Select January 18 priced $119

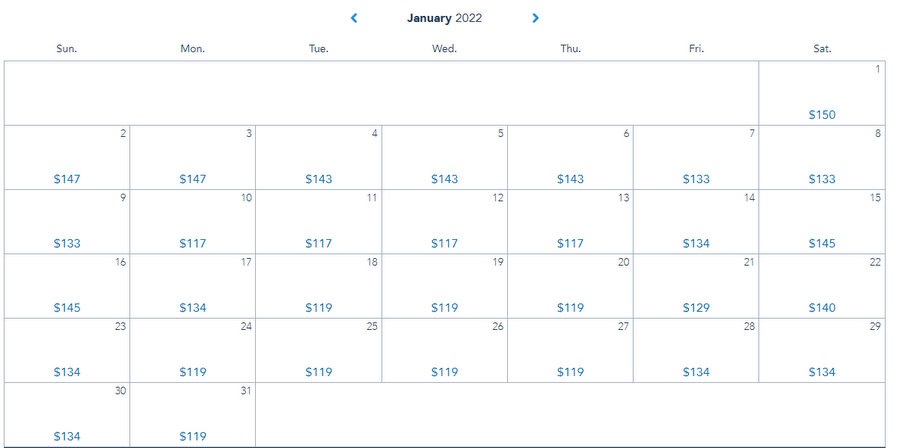(319, 286)
